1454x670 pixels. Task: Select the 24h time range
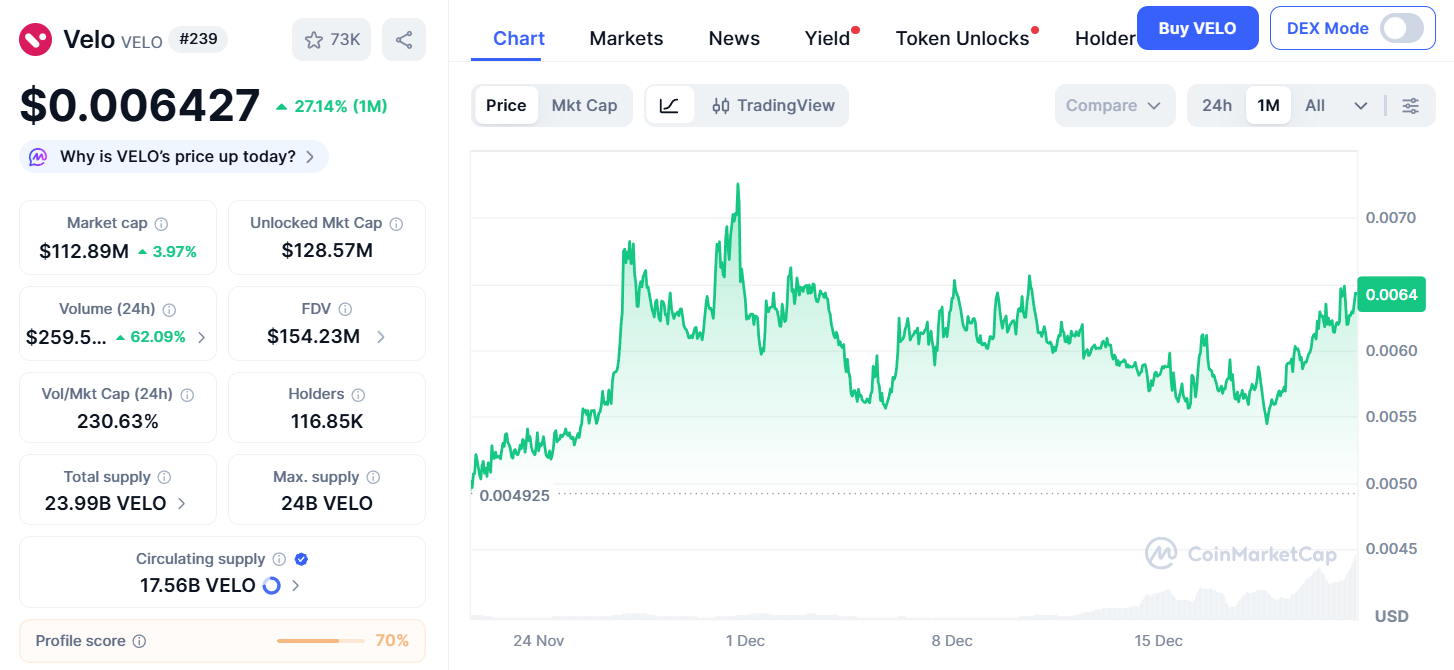point(1217,106)
